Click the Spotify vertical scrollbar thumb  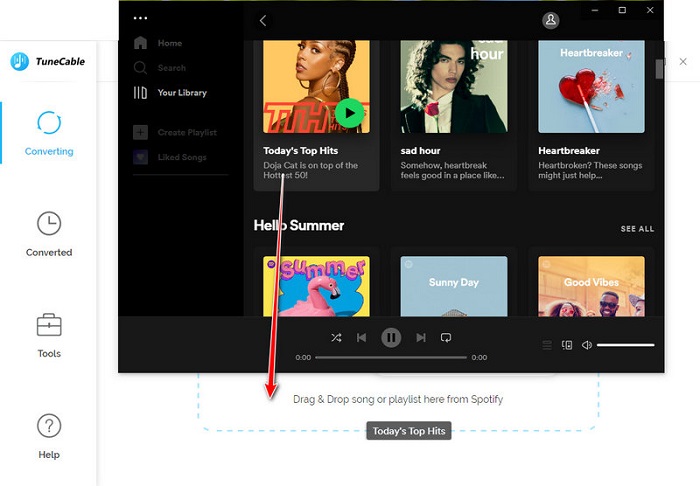click(659, 69)
